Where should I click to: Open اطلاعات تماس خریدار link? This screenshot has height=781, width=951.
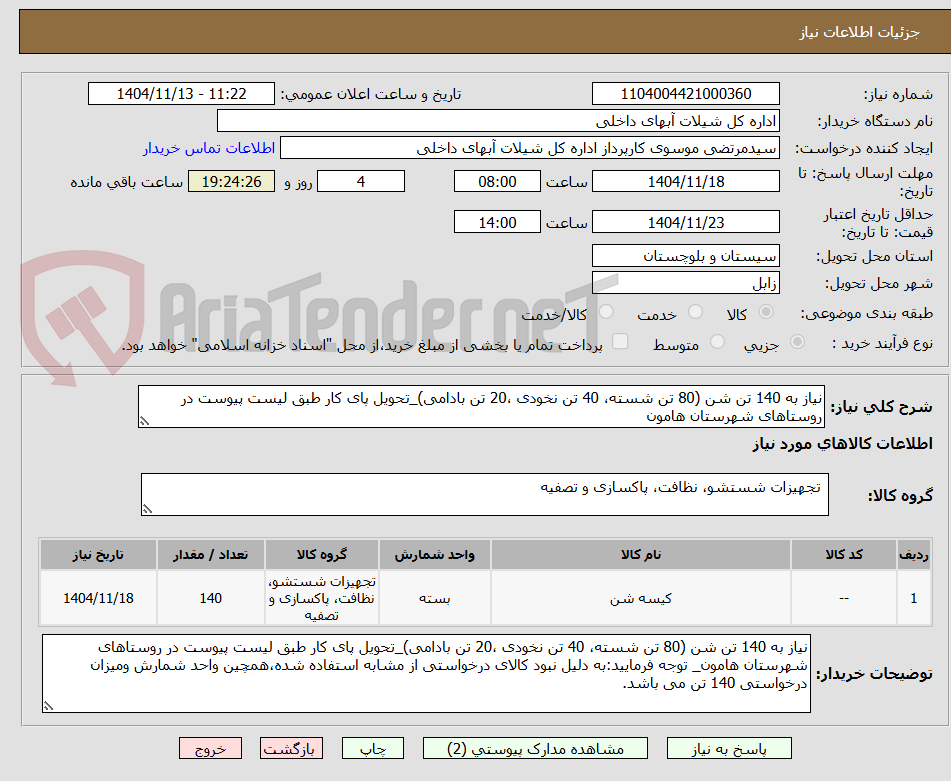click(209, 149)
